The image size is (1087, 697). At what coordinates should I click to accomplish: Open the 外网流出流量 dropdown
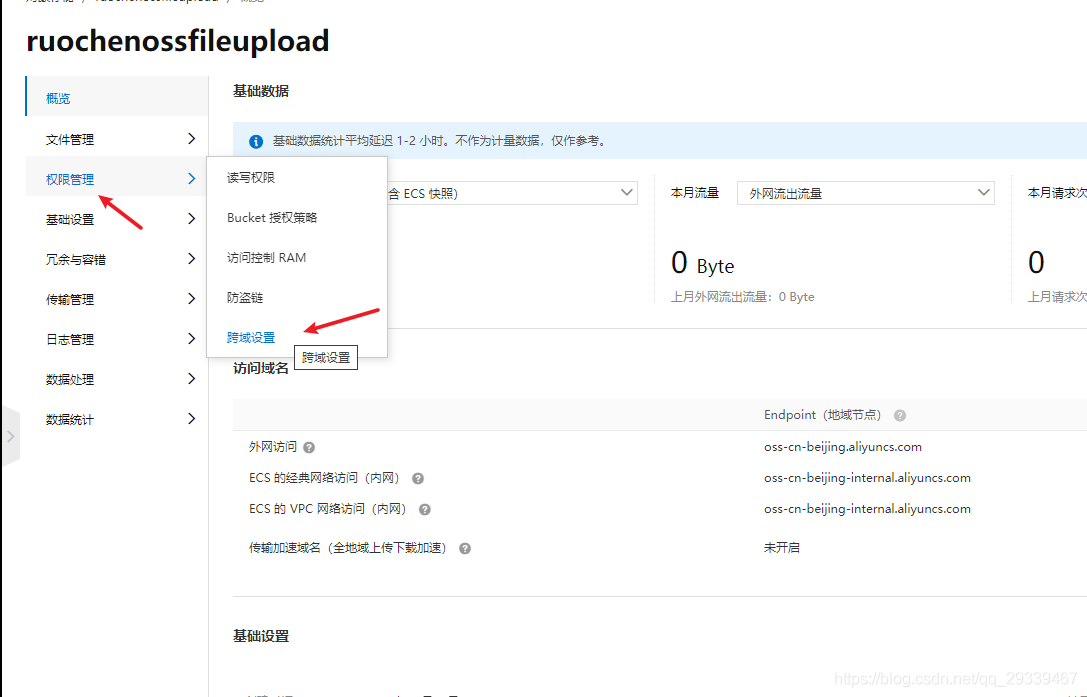click(866, 193)
